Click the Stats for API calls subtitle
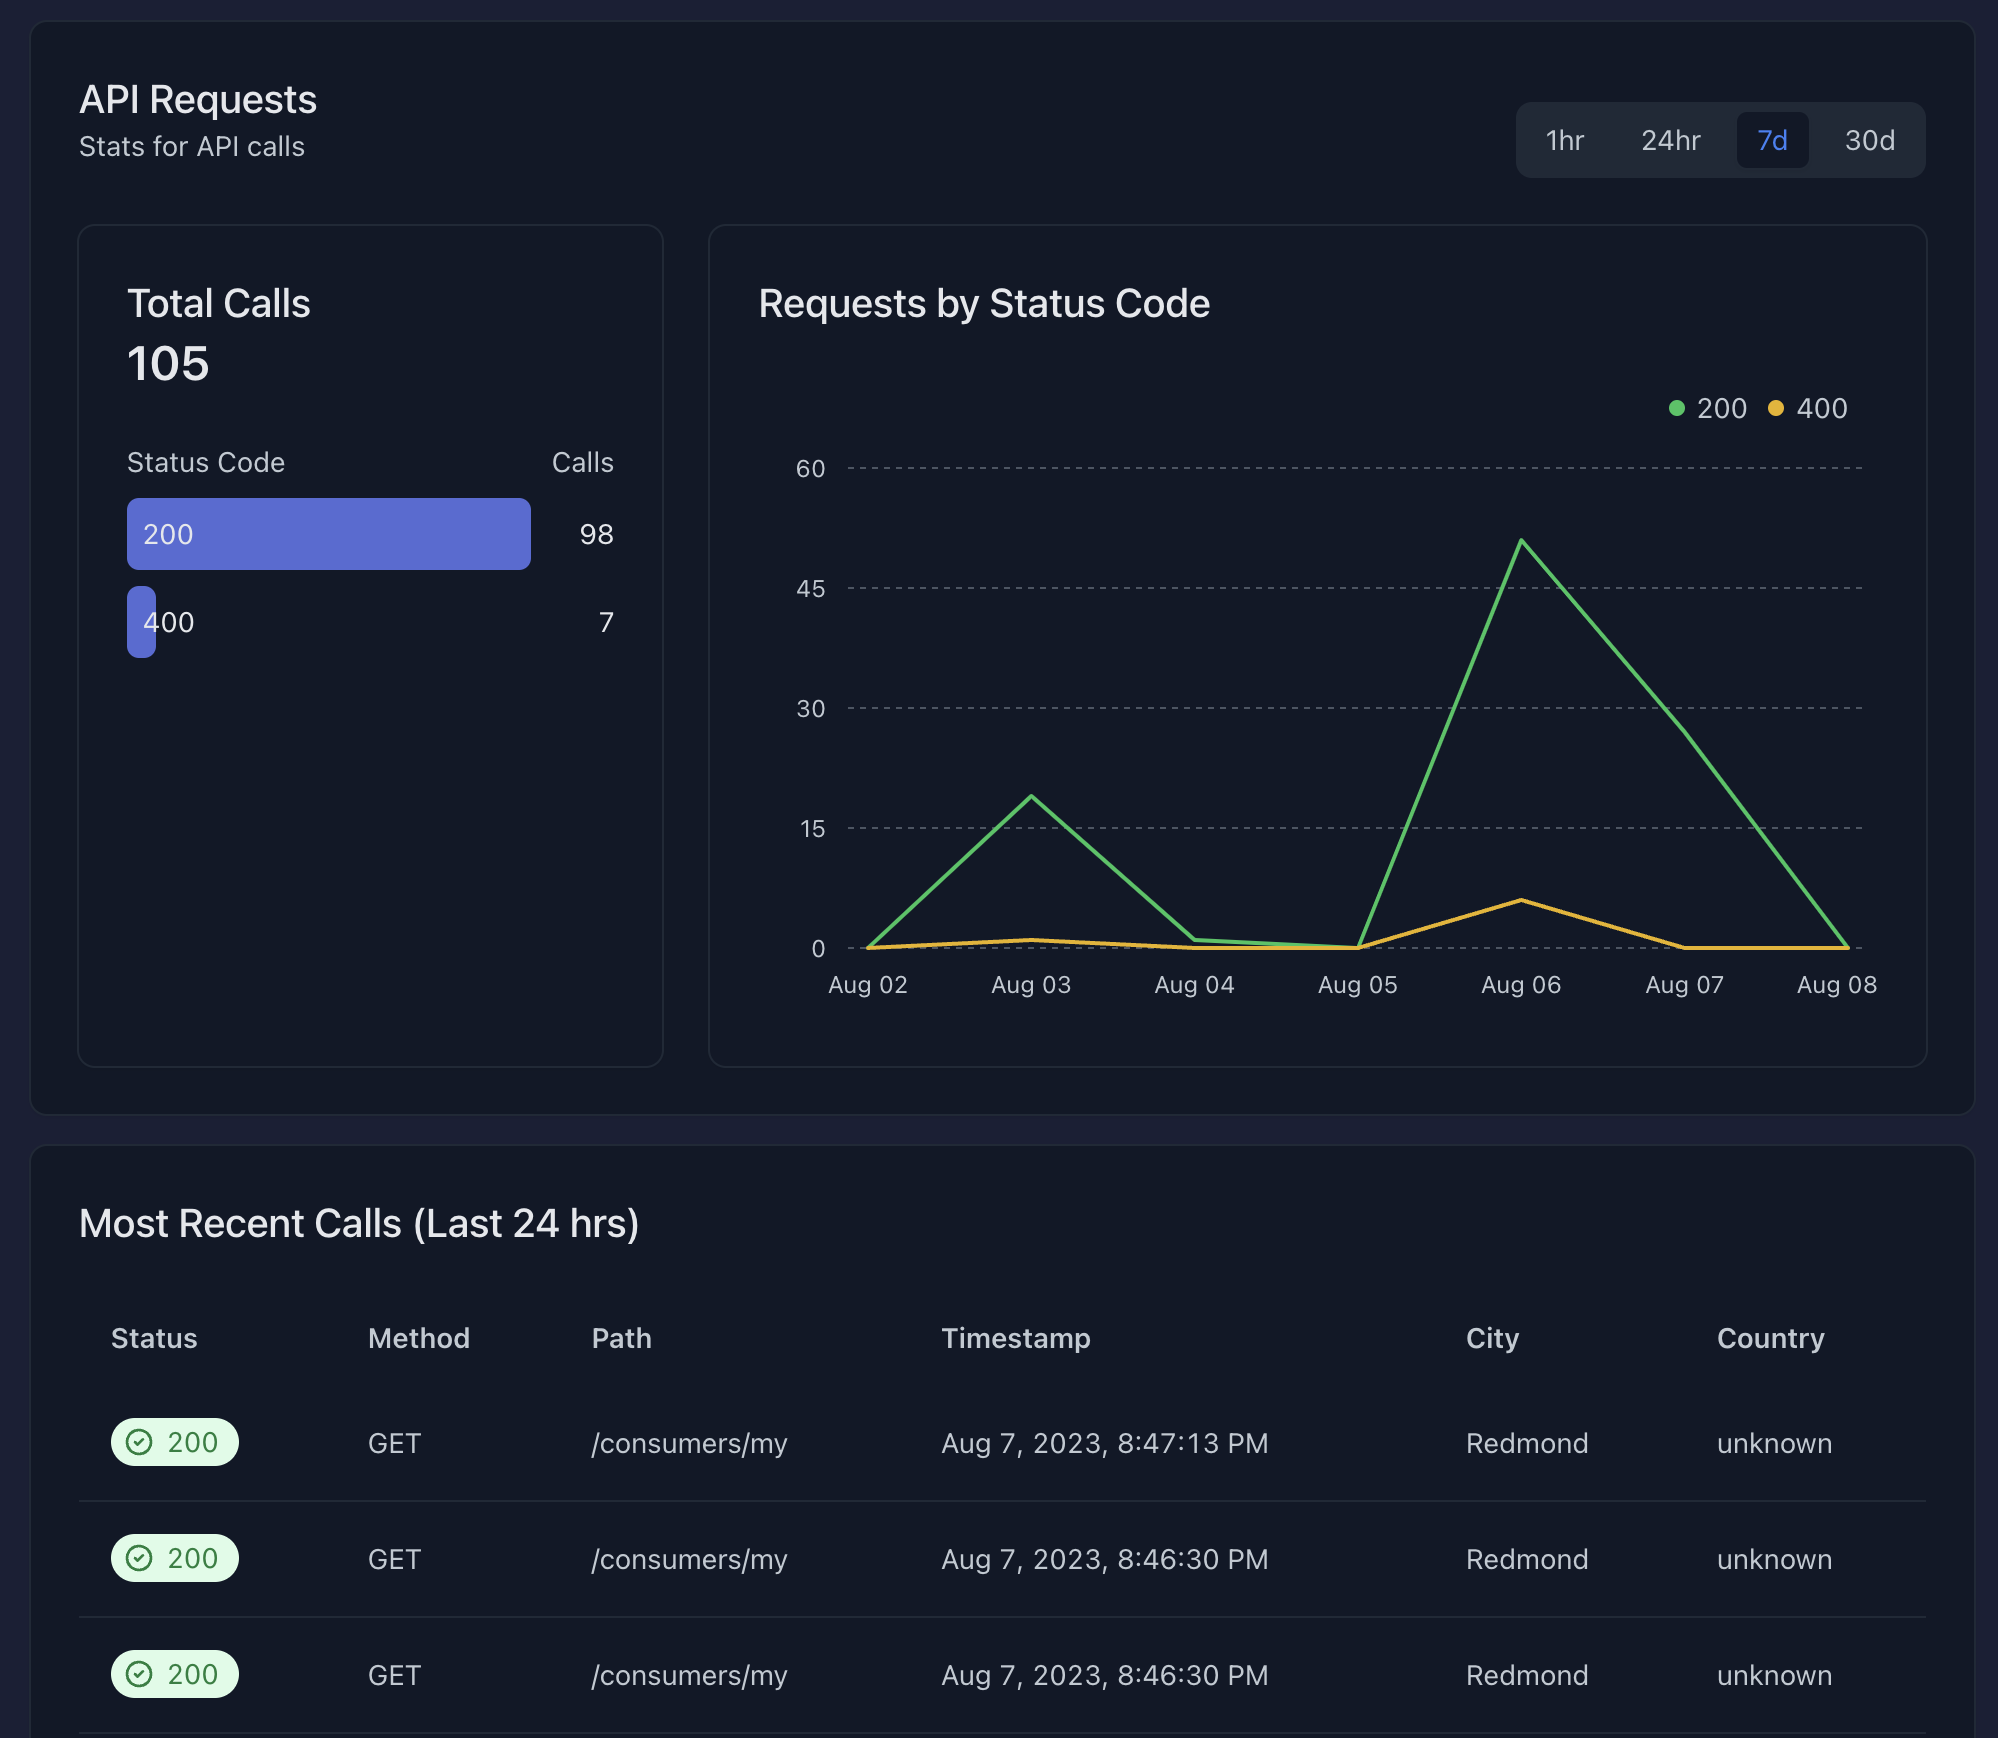The height and width of the screenshot is (1738, 1998). (x=192, y=146)
